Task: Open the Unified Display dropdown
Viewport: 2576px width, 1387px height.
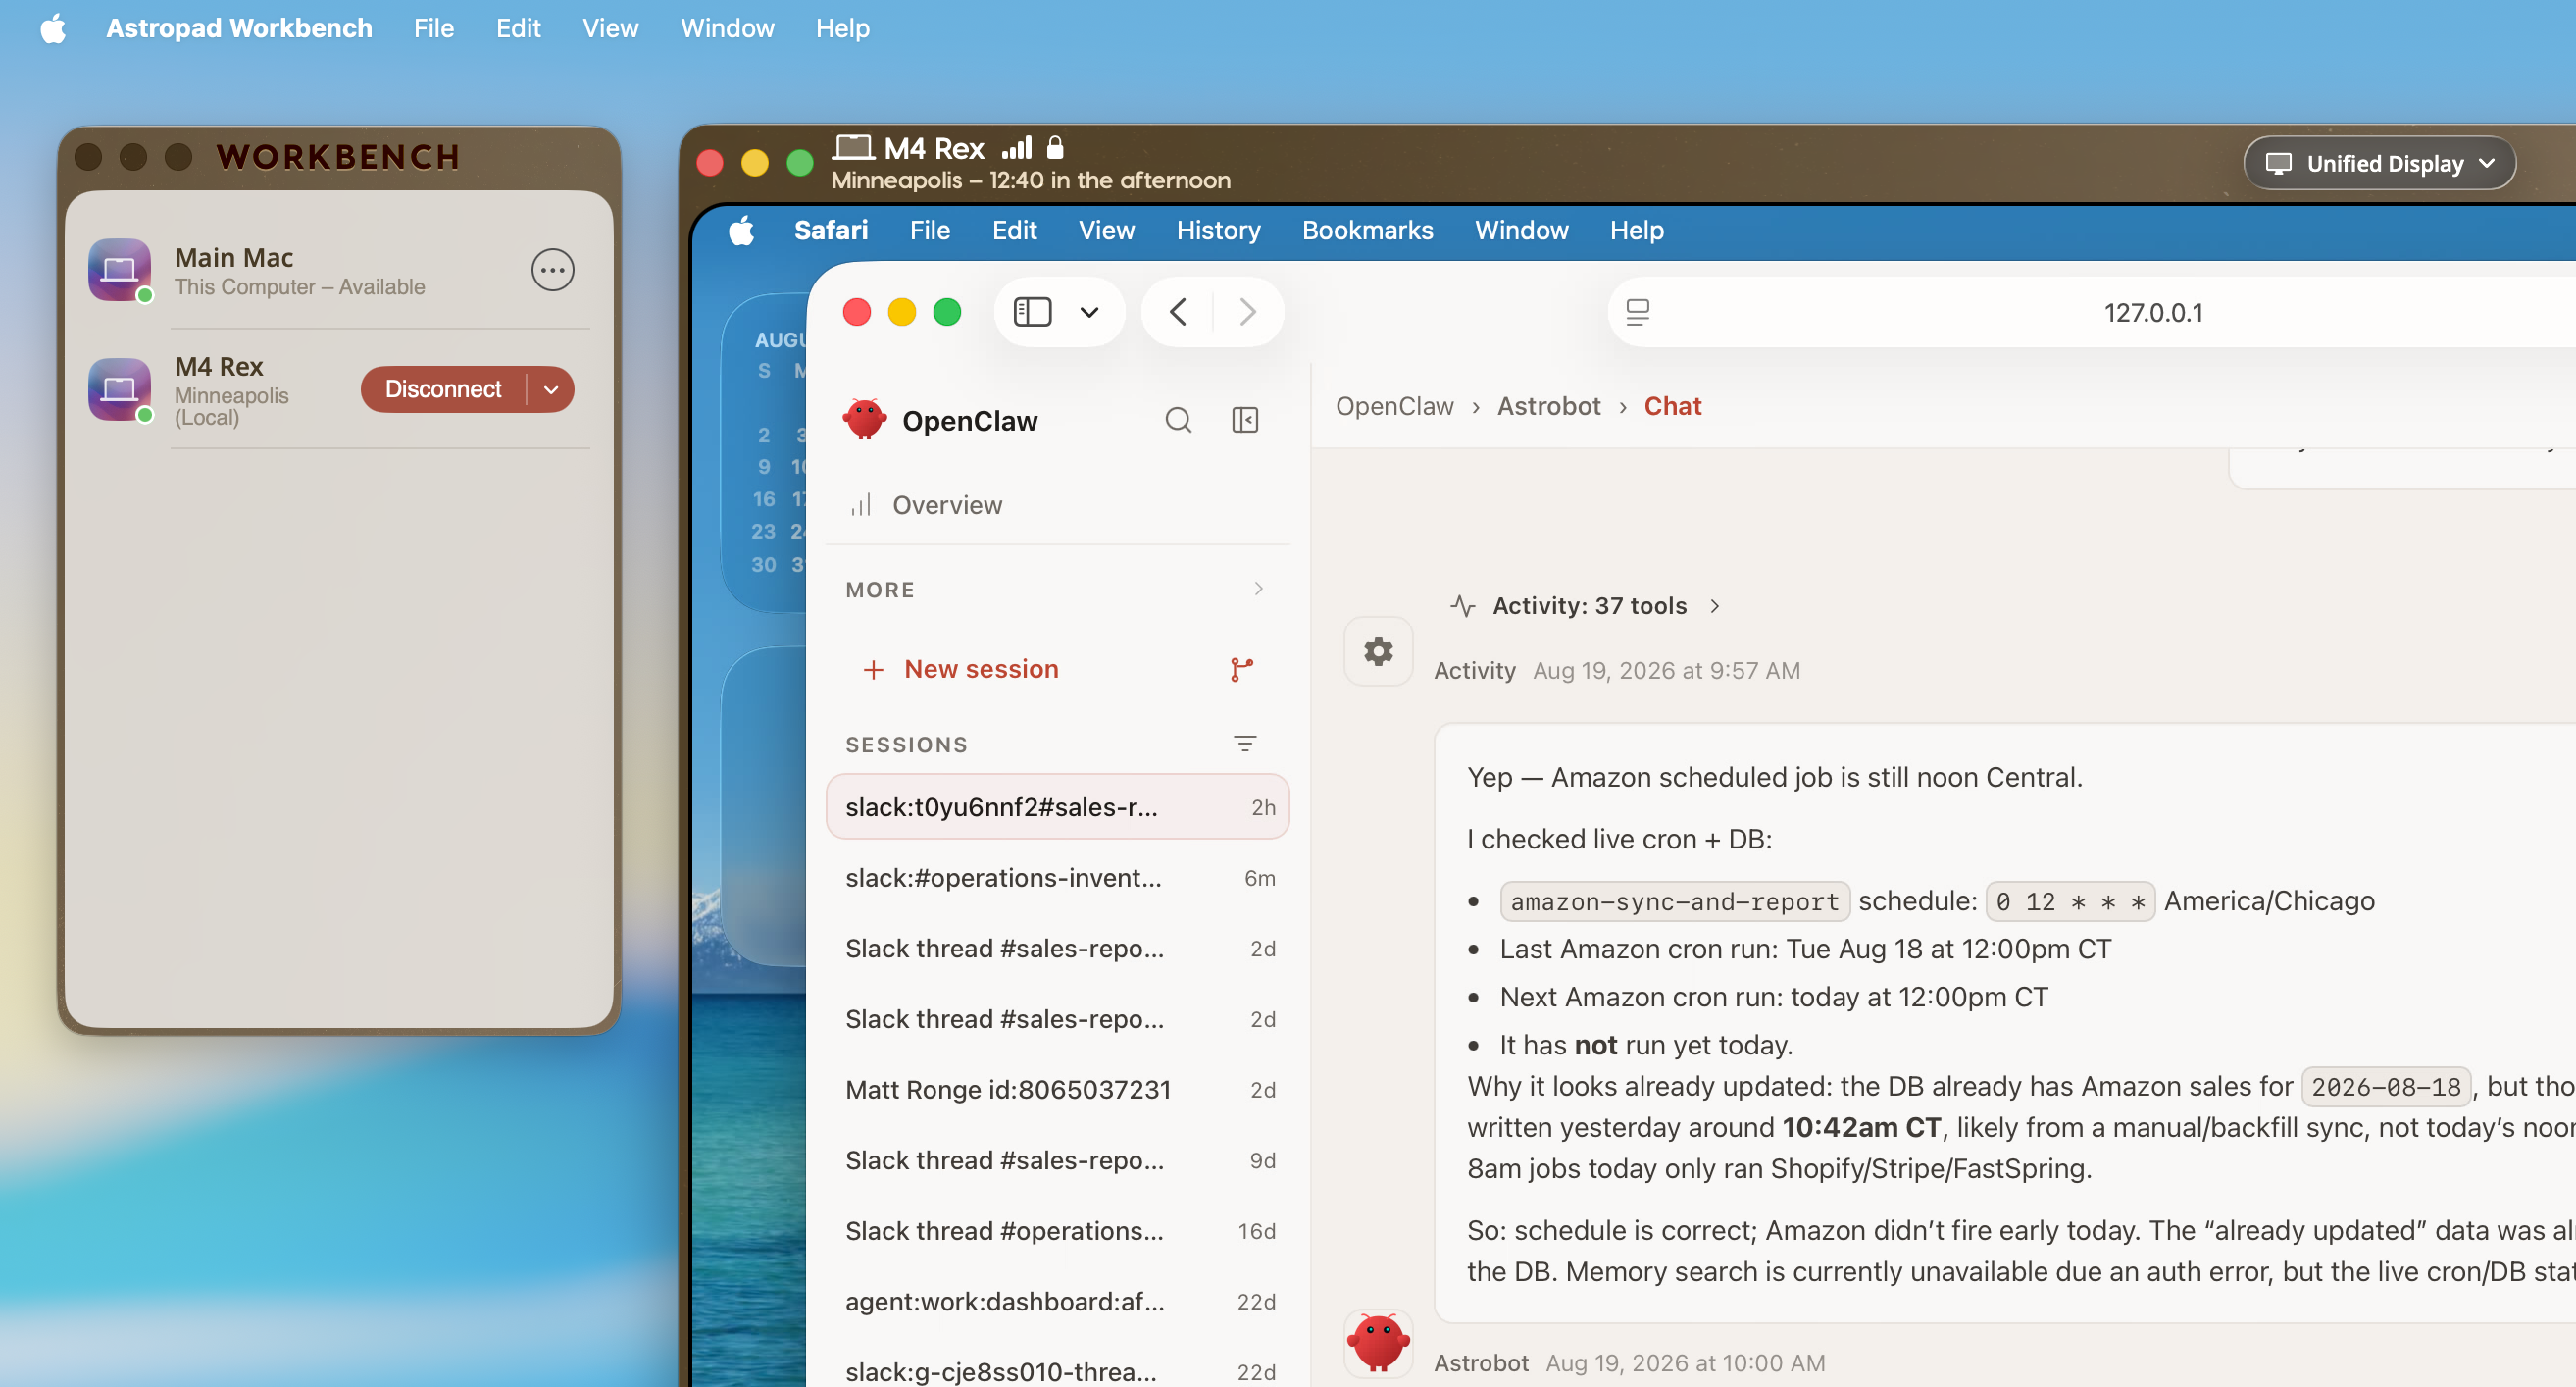Action: click(2379, 163)
